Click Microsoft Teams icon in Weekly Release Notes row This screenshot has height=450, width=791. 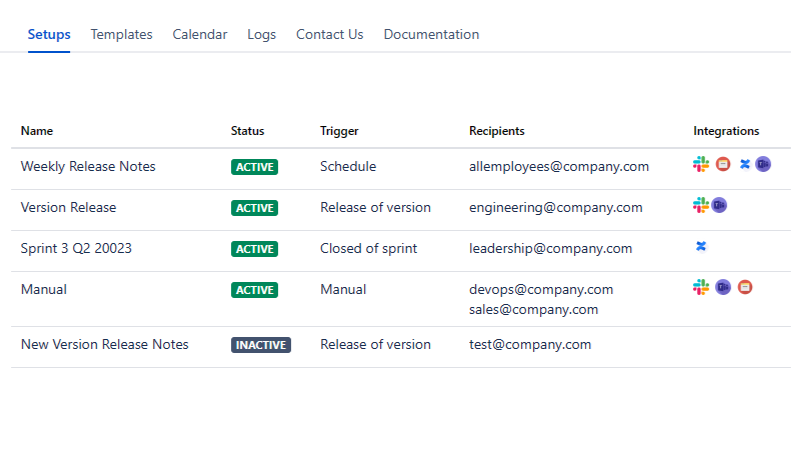point(763,164)
